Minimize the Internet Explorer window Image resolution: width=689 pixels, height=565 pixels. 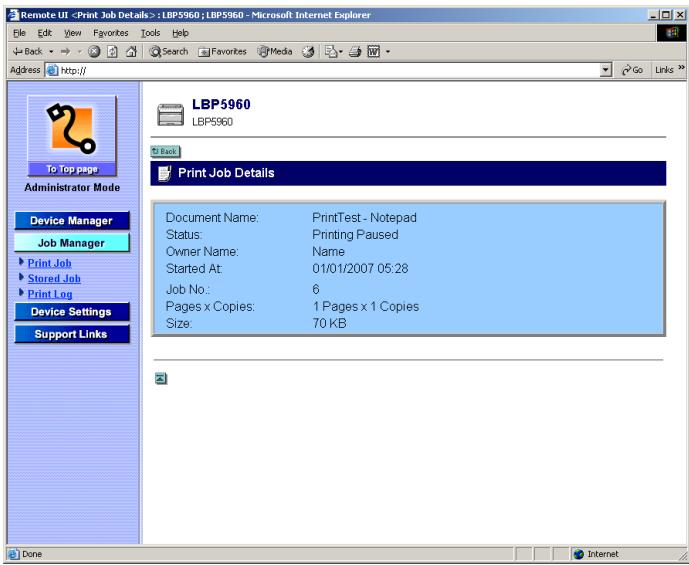pyautogui.click(x=654, y=15)
